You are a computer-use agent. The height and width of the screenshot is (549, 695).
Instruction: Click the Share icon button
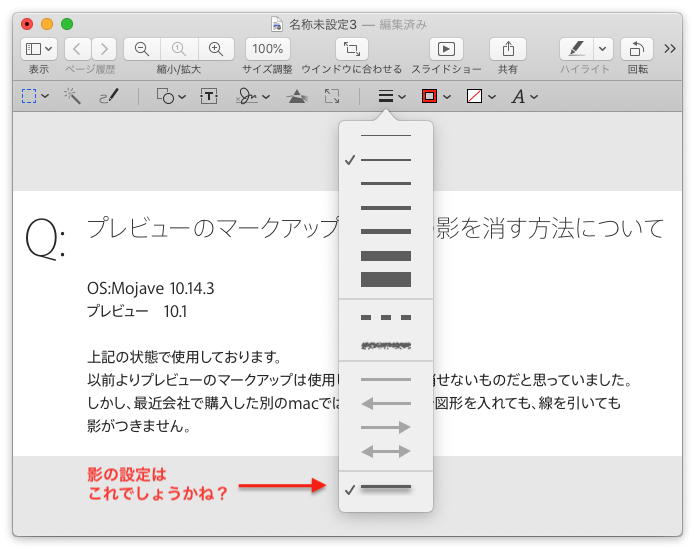[x=508, y=48]
